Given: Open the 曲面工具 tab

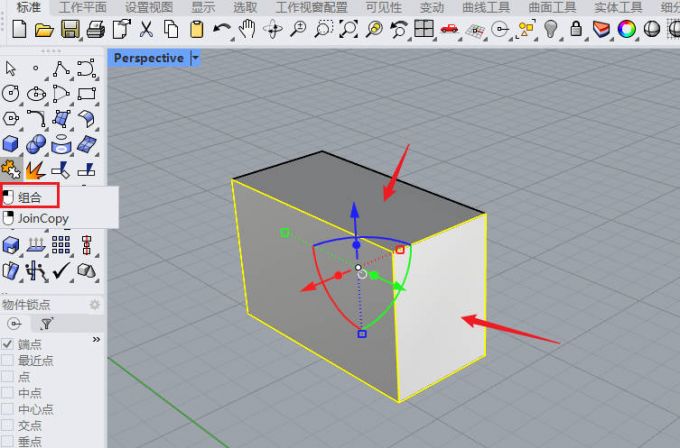Looking at the screenshot, I should (552, 7).
